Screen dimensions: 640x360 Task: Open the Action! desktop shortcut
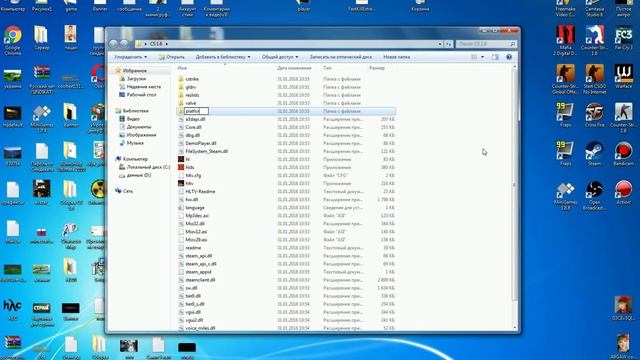pyautogui.click(x=623, y=192)
